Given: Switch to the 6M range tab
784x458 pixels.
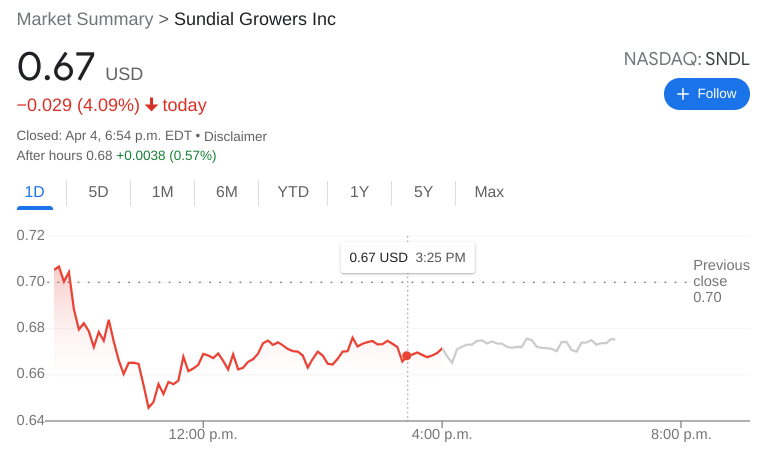Looking at the screenshot, I should (x=226, y=192).
